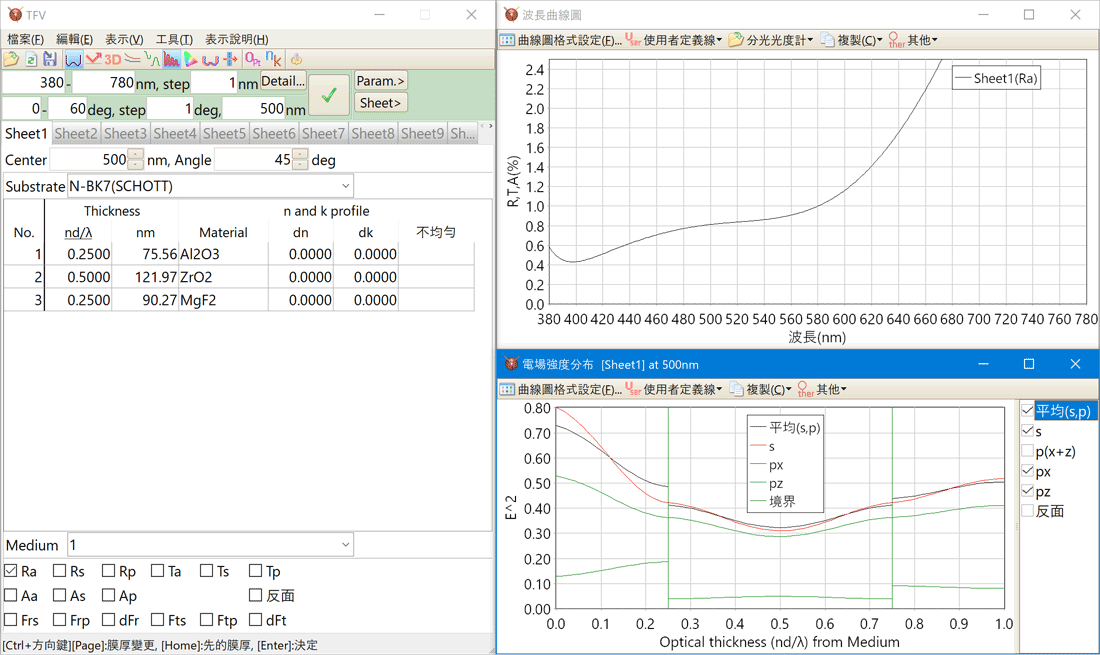
Task: Click the electric field distribution histogram icon
Action: (171, 60)
